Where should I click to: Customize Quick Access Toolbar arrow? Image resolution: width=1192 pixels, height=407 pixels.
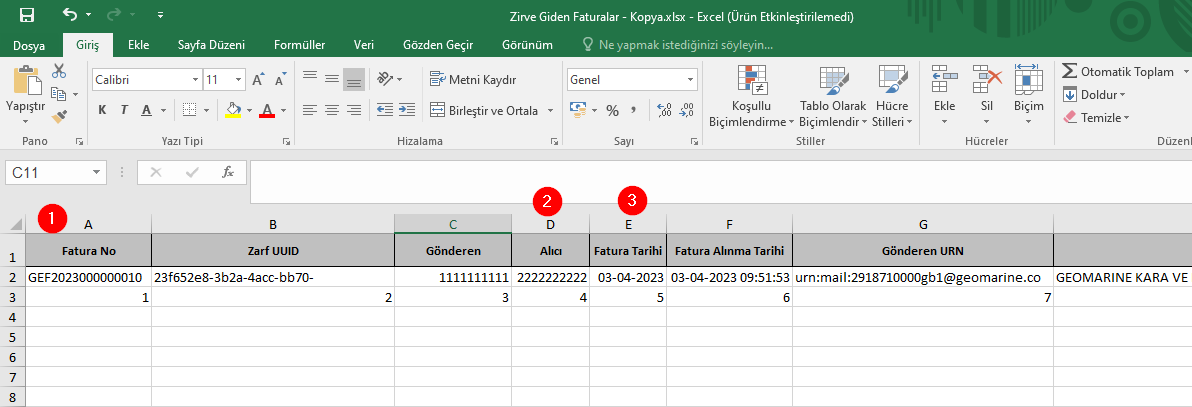(160, 15)
